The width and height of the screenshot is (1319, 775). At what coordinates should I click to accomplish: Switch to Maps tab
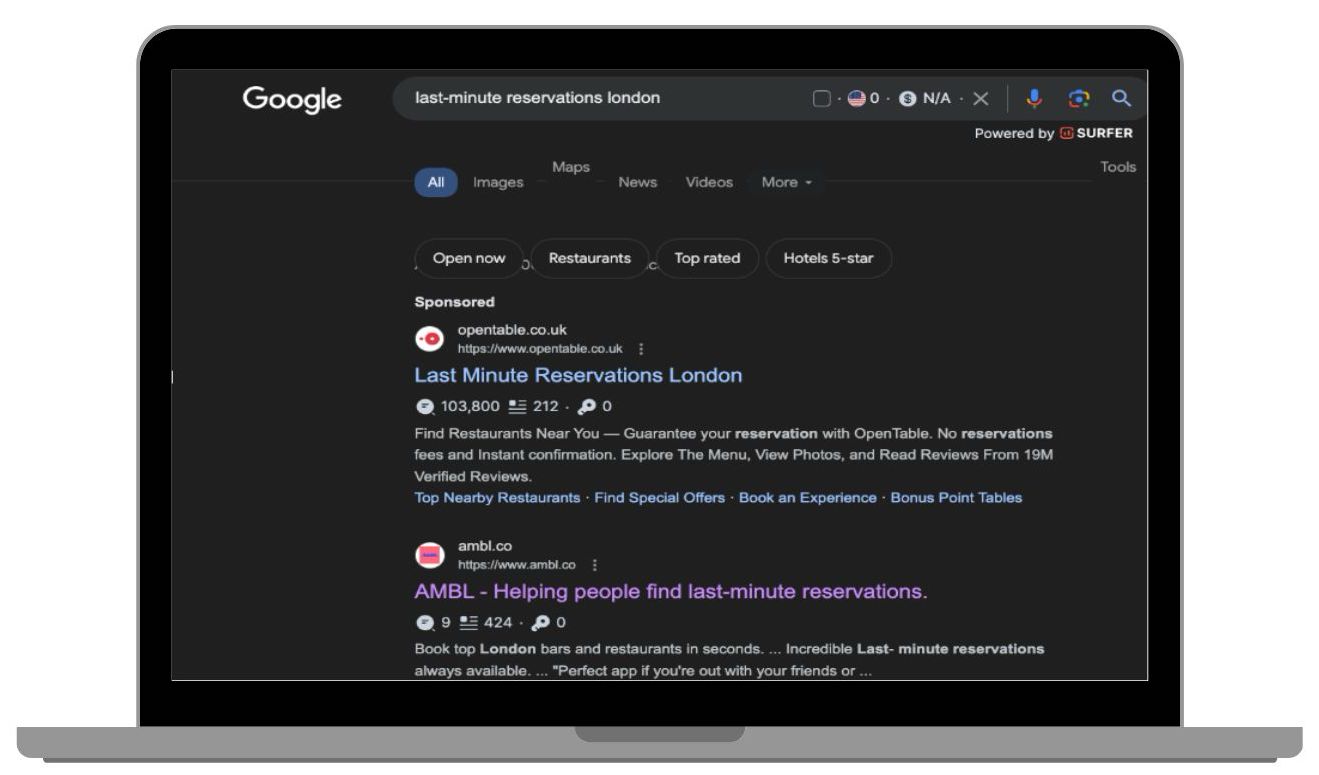571,167
